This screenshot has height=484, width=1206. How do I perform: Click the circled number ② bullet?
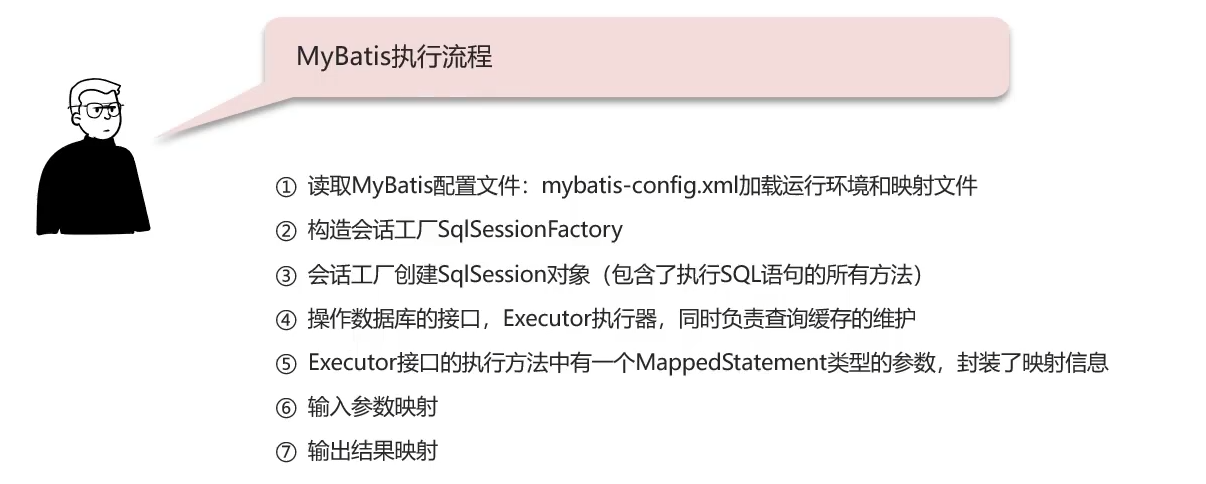pos(287,230)
